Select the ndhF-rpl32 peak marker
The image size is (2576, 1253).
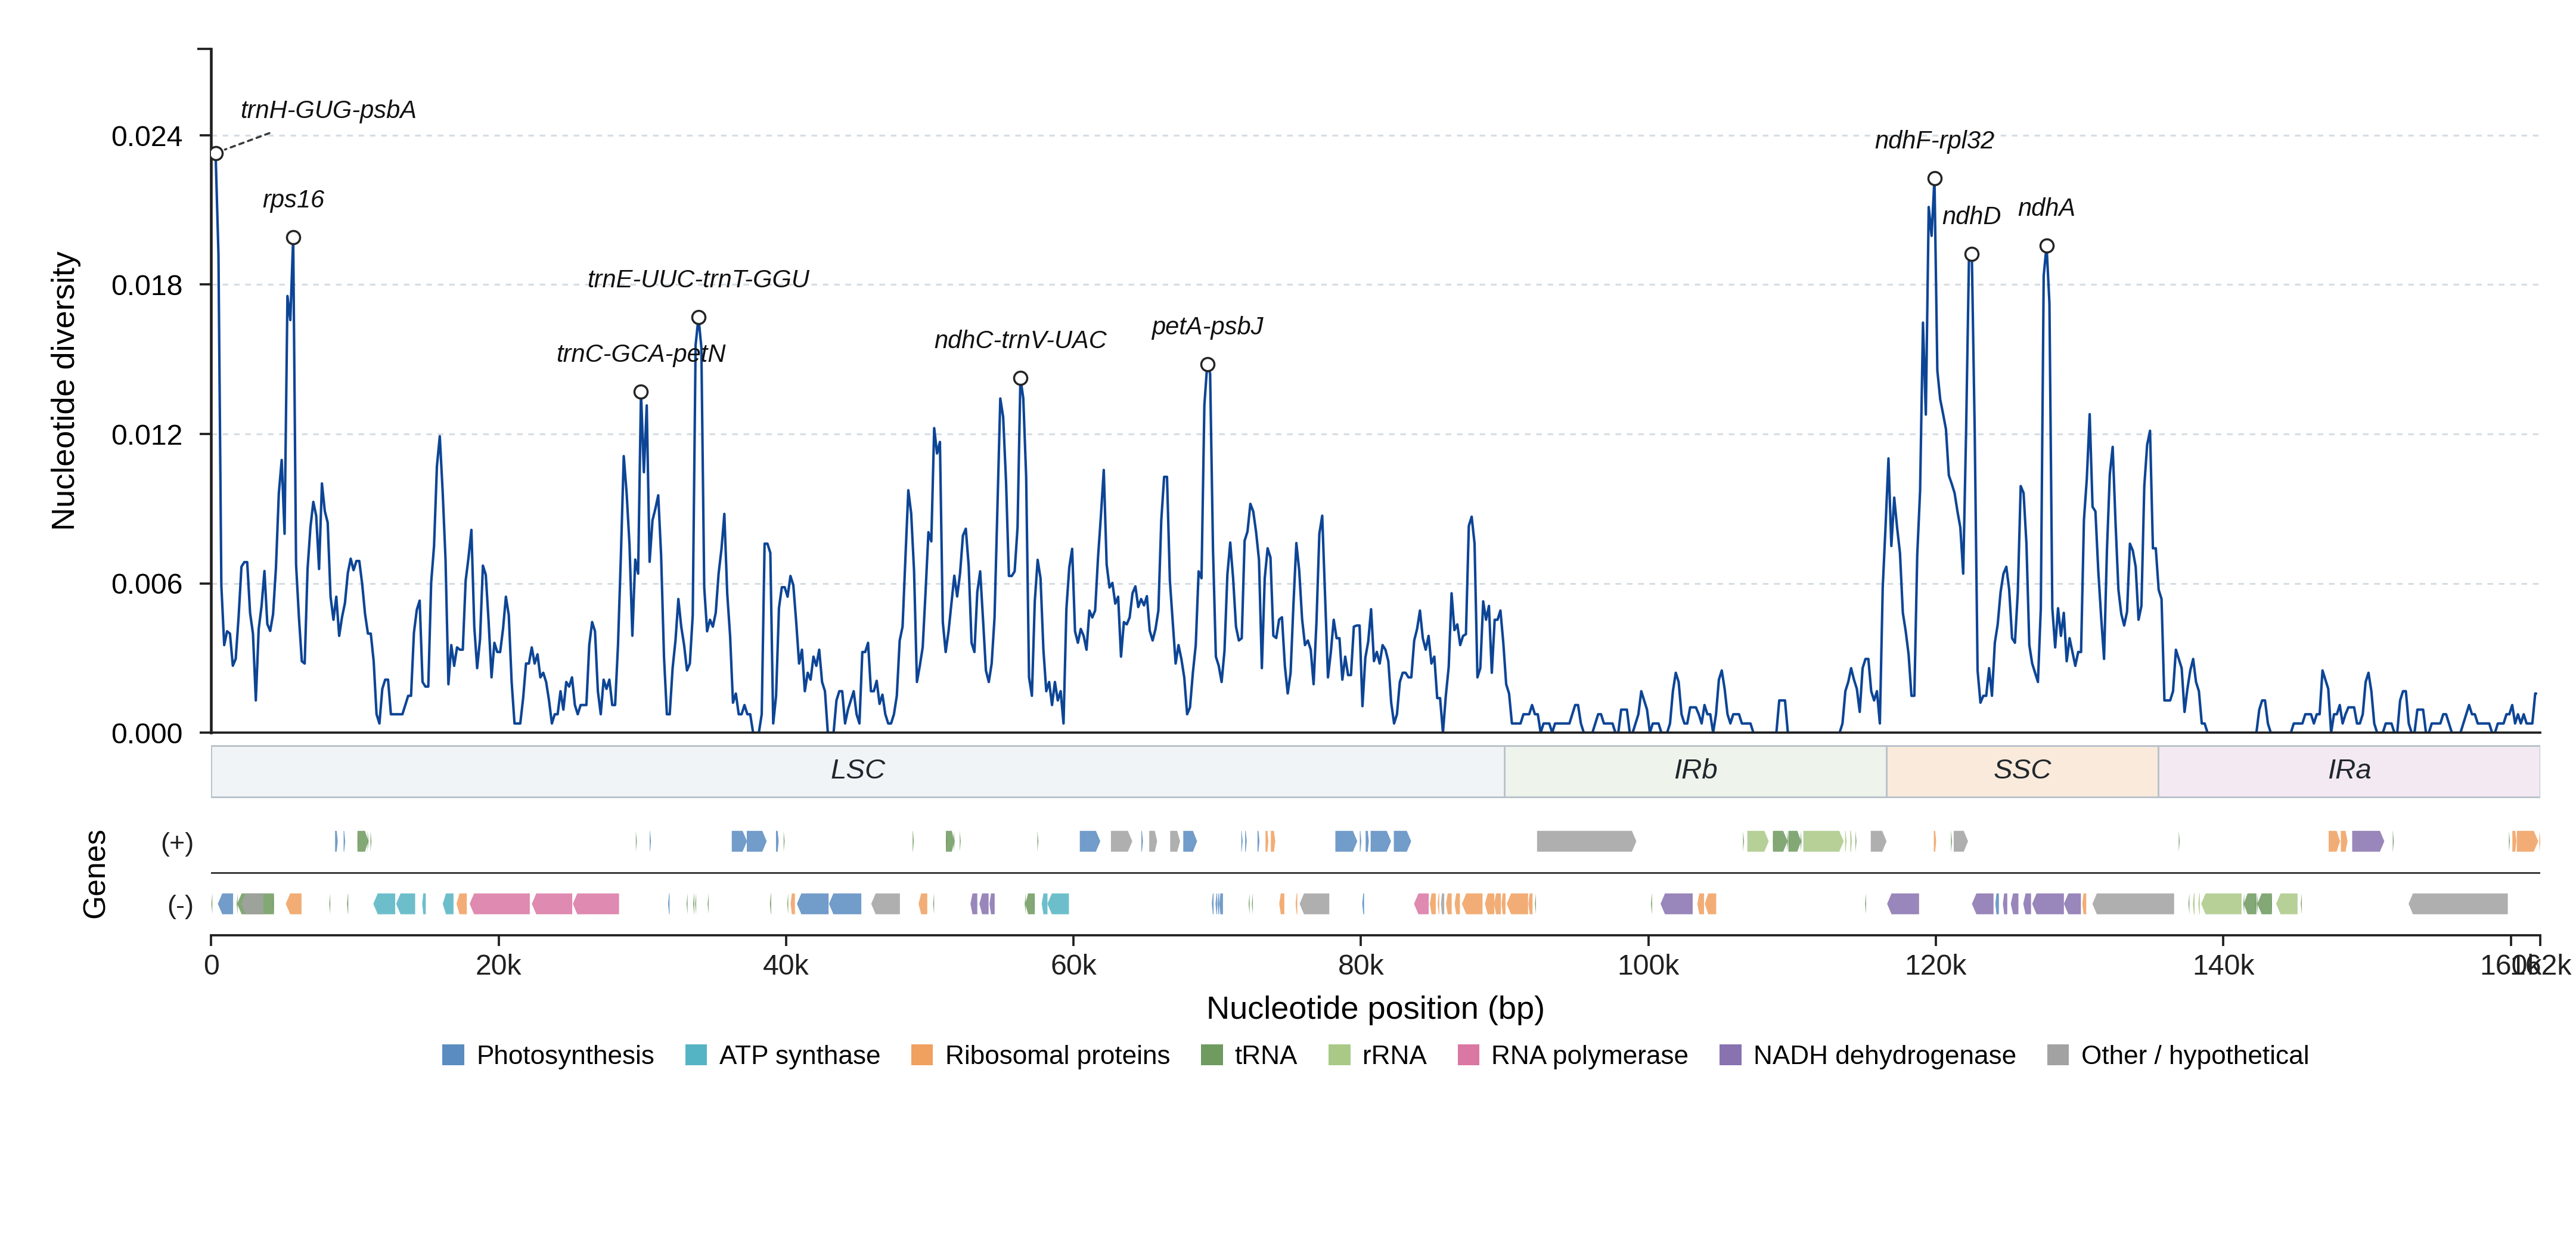tap(1935, 179)
